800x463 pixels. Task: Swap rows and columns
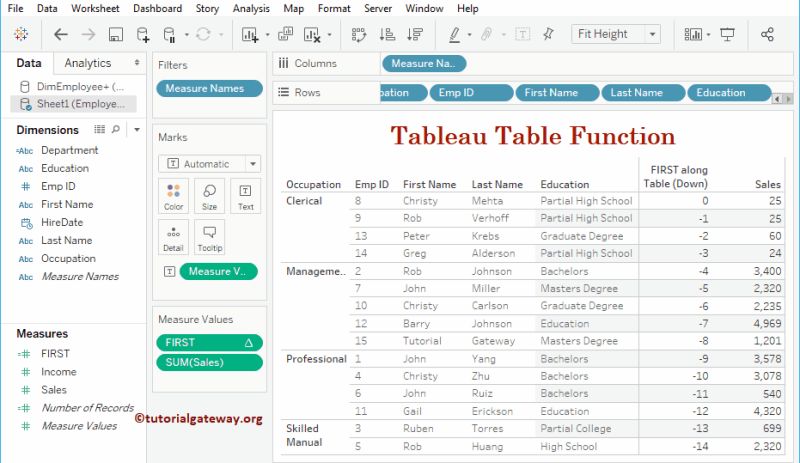tap(359, 34)
